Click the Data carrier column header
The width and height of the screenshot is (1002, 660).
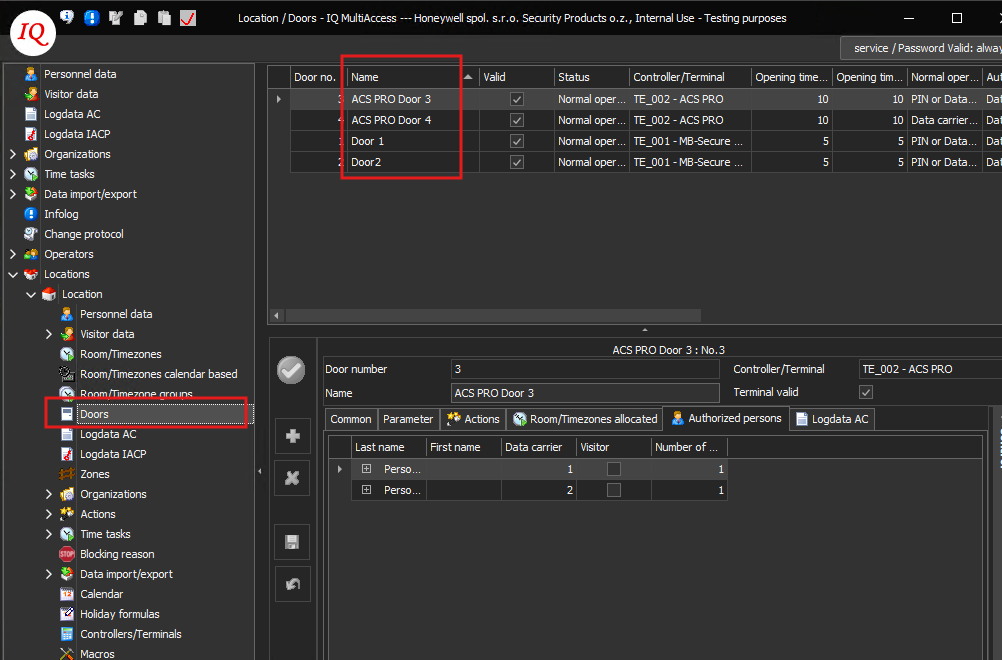coord(539,447)
